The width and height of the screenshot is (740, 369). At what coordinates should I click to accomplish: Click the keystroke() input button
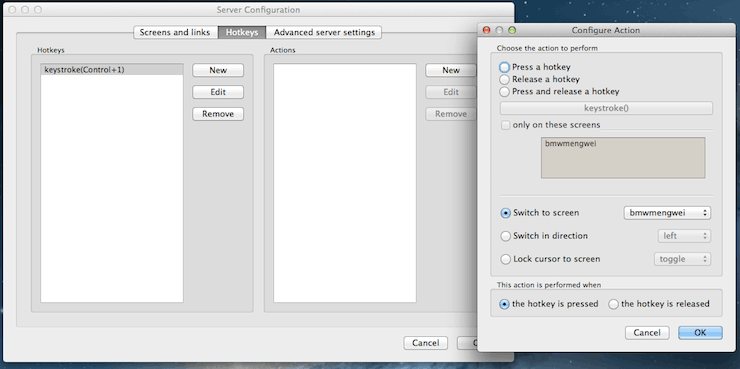point(606,108)
